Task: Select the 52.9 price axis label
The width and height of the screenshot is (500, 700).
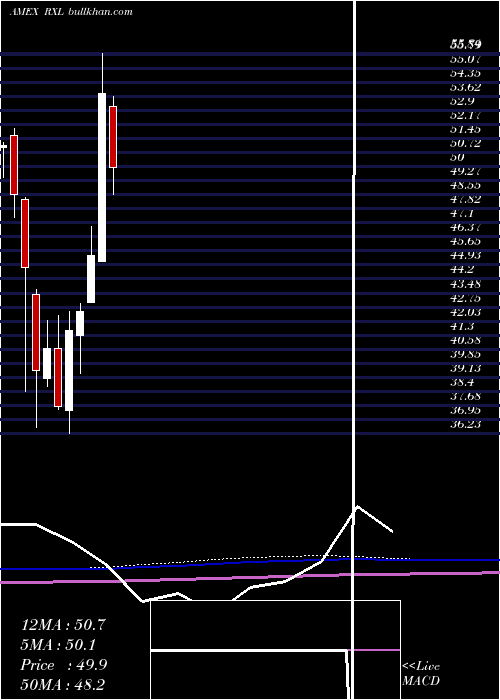Action: (462, 101)
